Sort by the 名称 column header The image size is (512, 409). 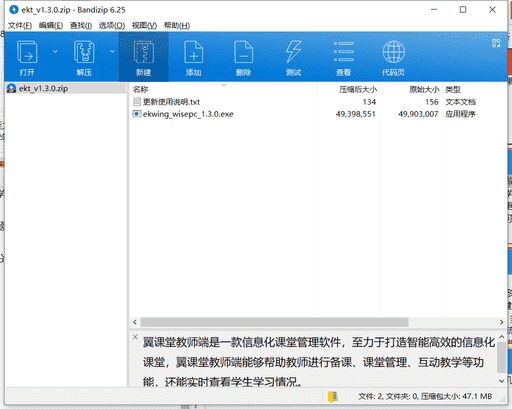pos(140,89)
